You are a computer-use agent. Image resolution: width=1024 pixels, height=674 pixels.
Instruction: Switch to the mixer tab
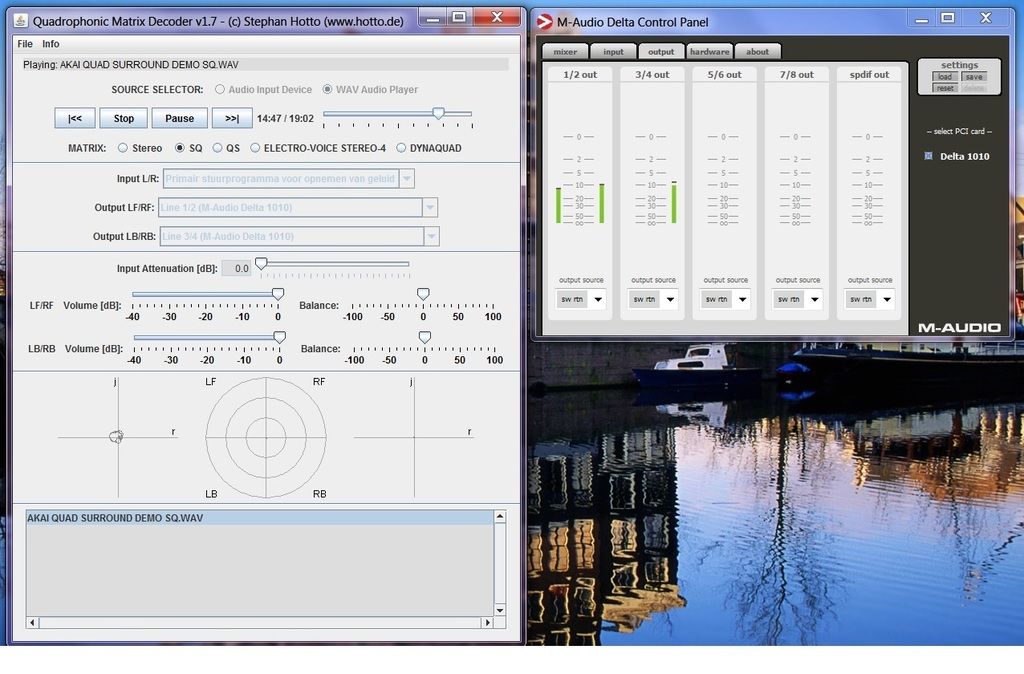click(x=565, y=52)
